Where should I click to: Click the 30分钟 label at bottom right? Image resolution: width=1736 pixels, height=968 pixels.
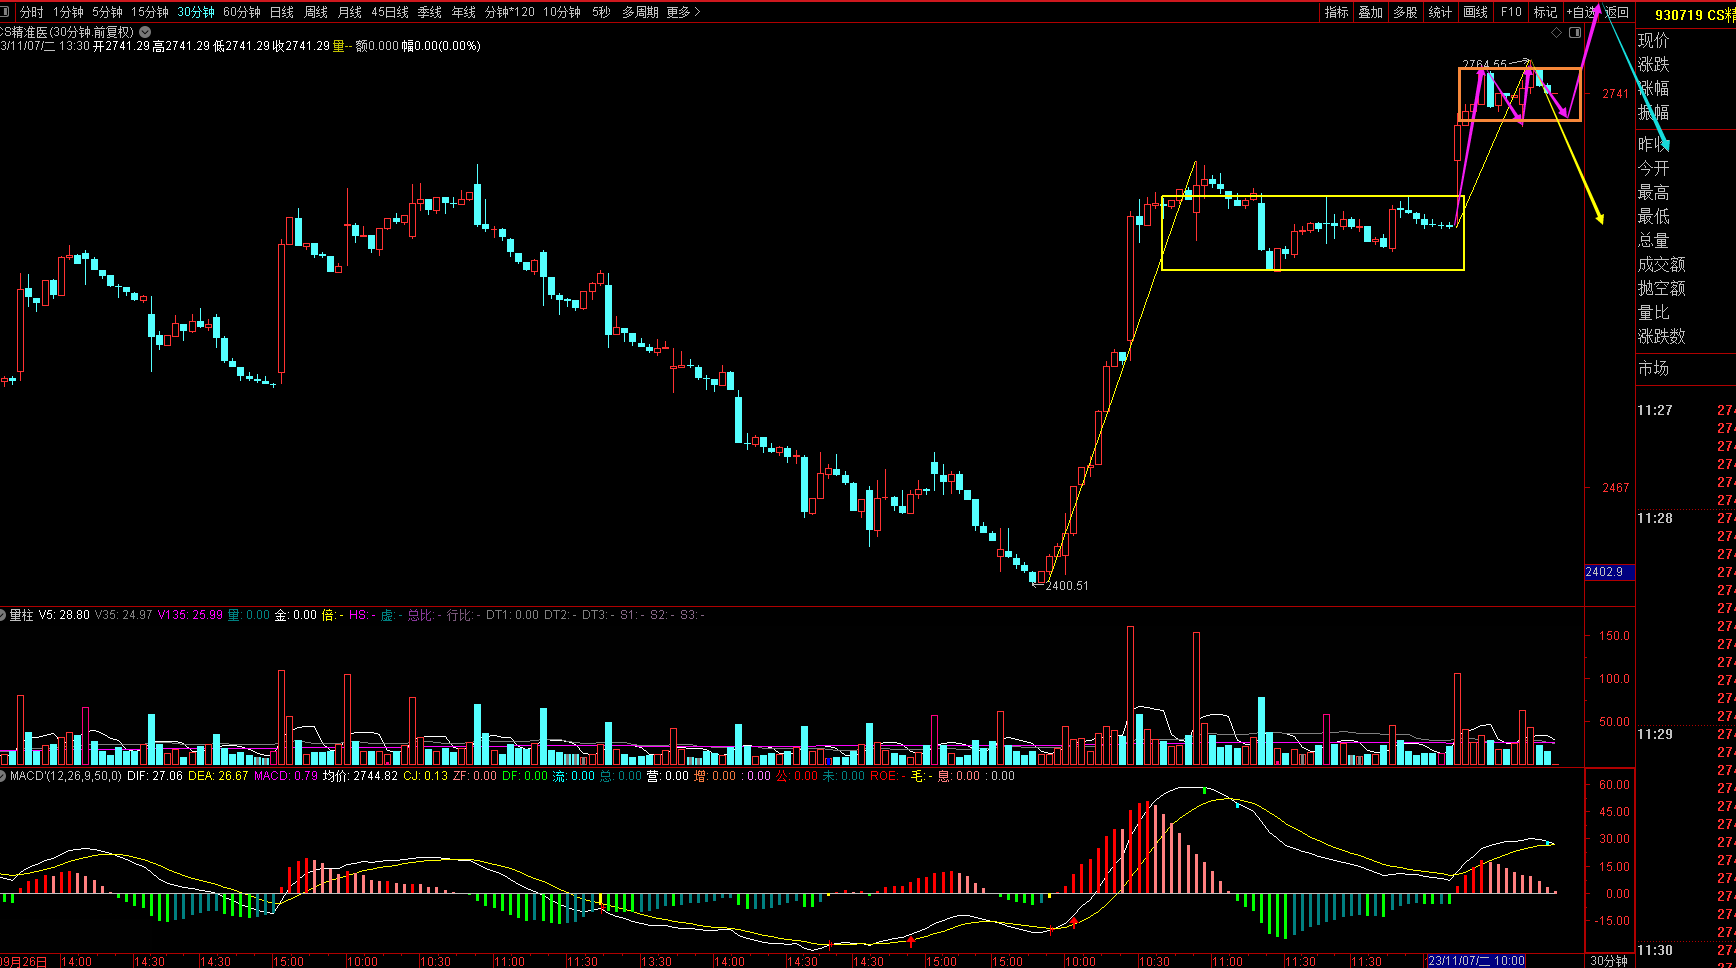(x=1609, y=961)
